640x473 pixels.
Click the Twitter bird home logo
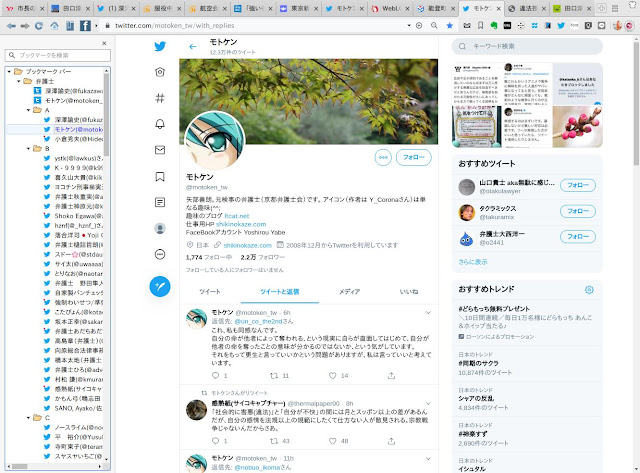pos(160,46)
